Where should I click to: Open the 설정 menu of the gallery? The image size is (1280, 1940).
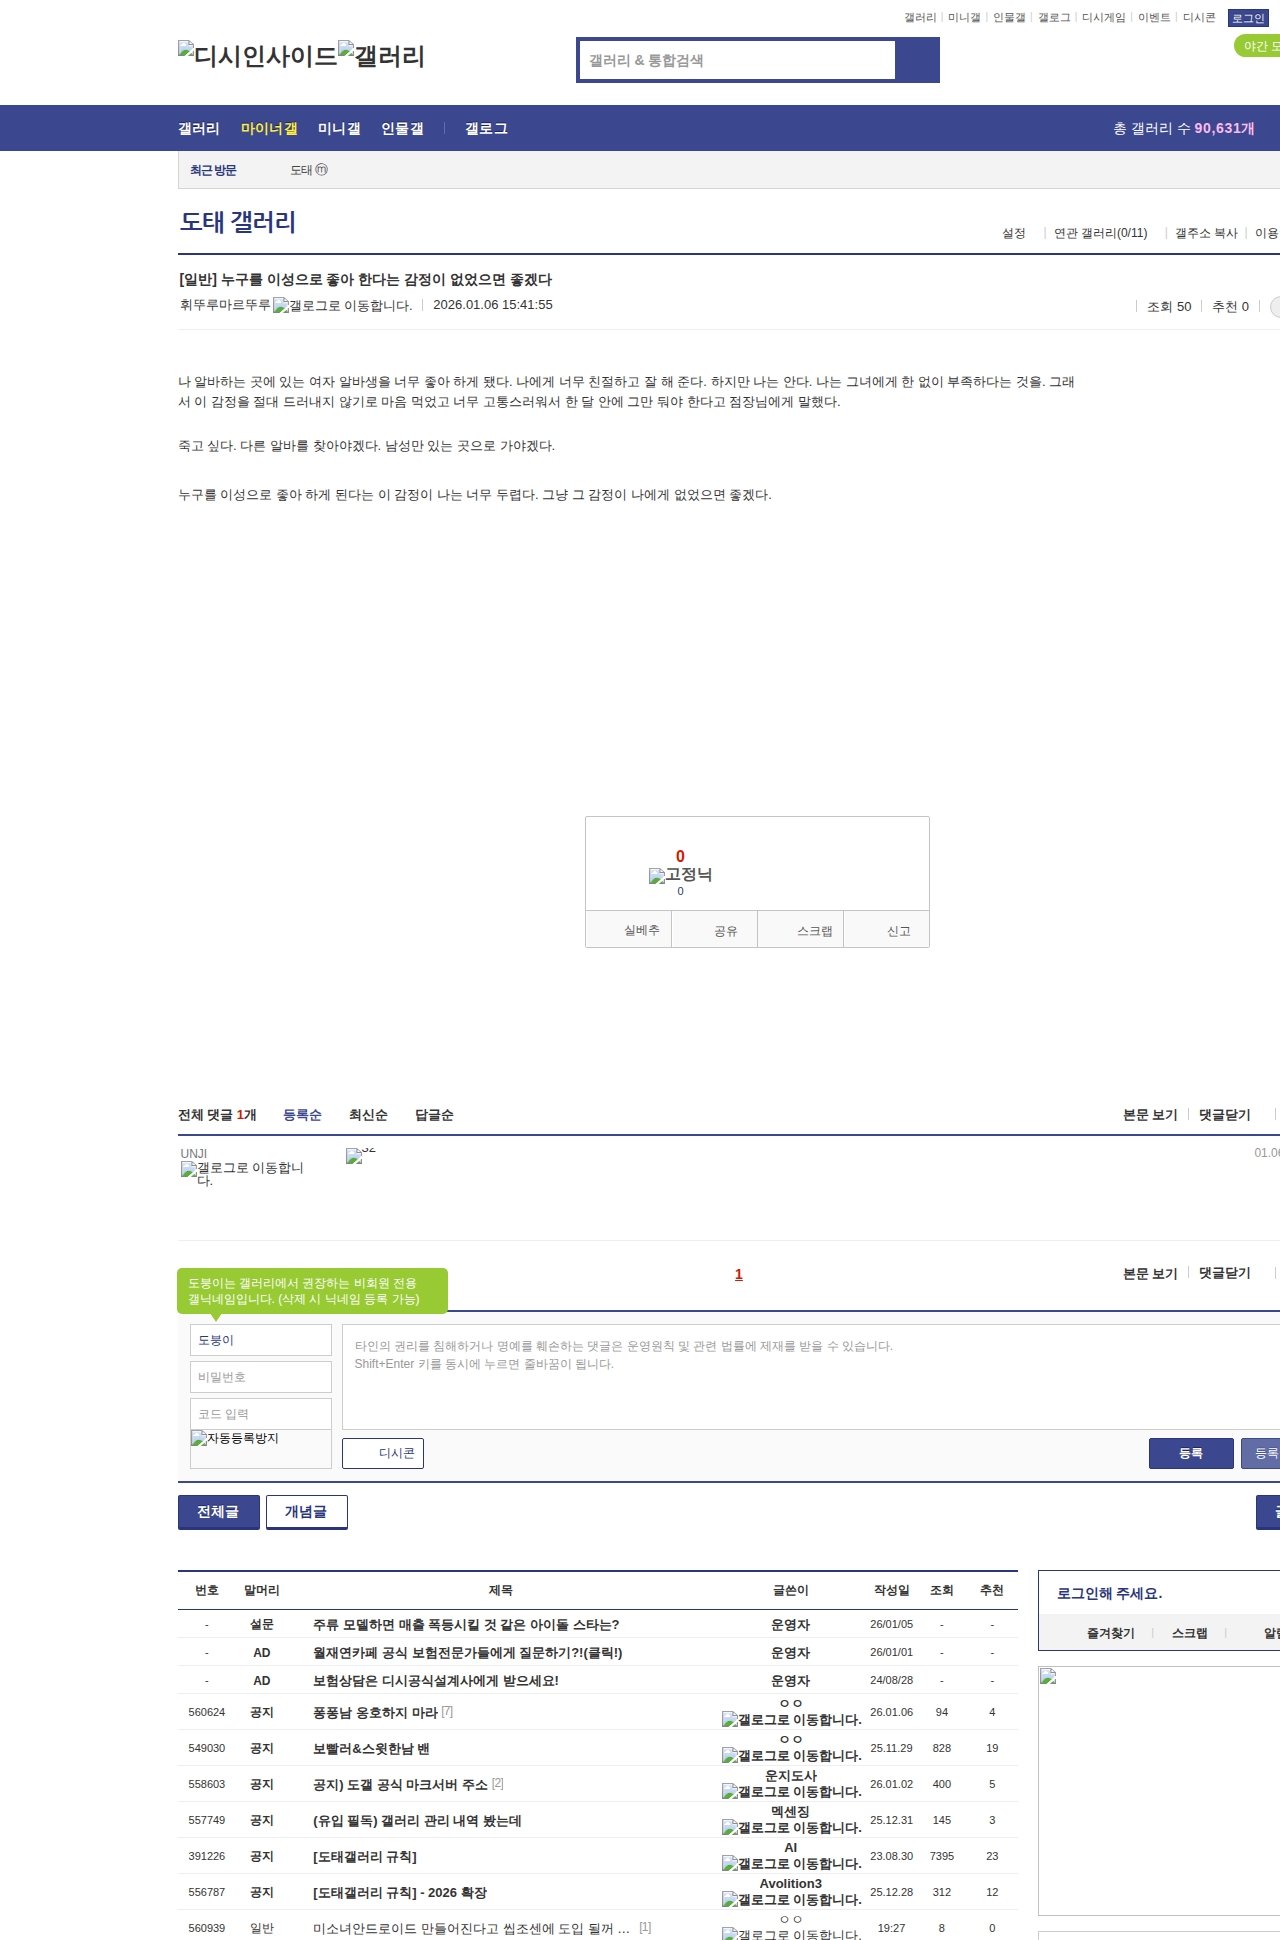click(x=1014, y=233)
